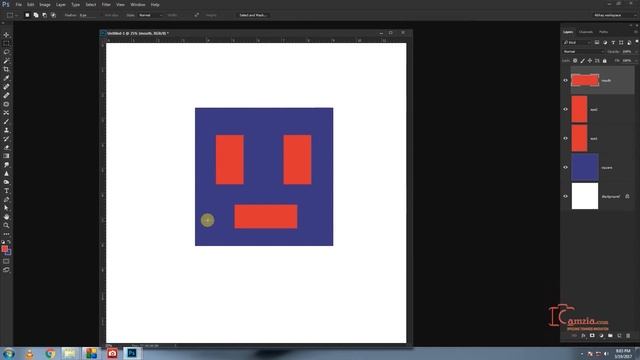The width and height of the screenshot is (640, 360).
Task: Open the workspace switcher dropdown
Action: 615,15
